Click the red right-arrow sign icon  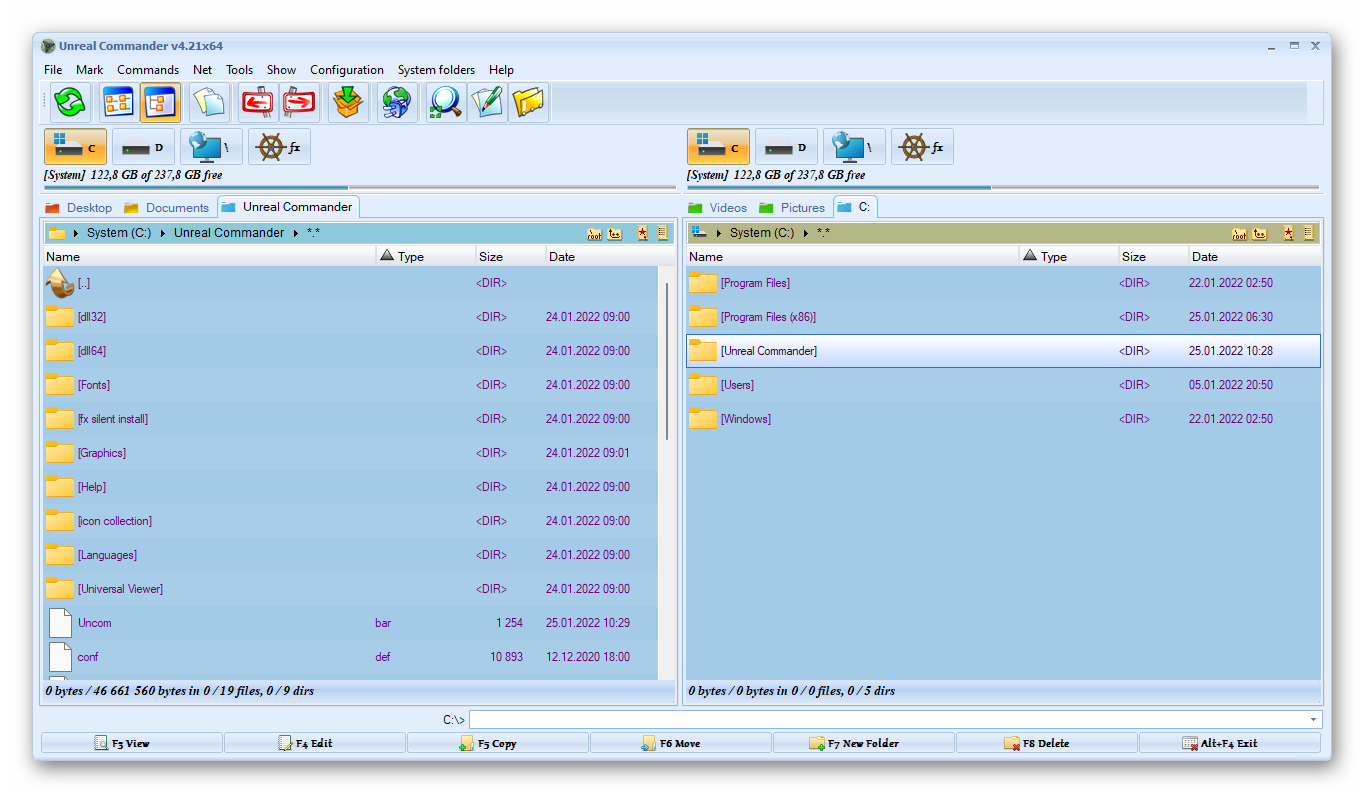pyautogui.click(x=299, y=102)
